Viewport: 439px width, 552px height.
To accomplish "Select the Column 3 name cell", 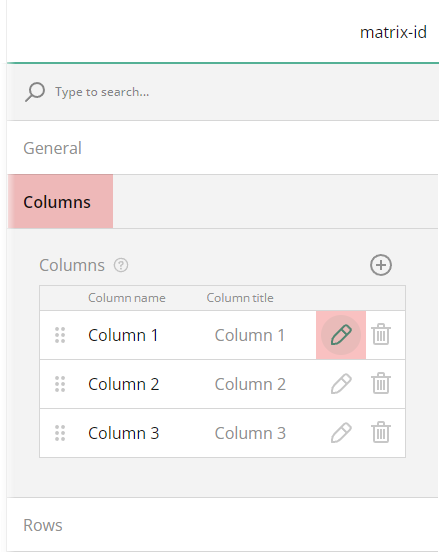I will click(x=124, y=433).
